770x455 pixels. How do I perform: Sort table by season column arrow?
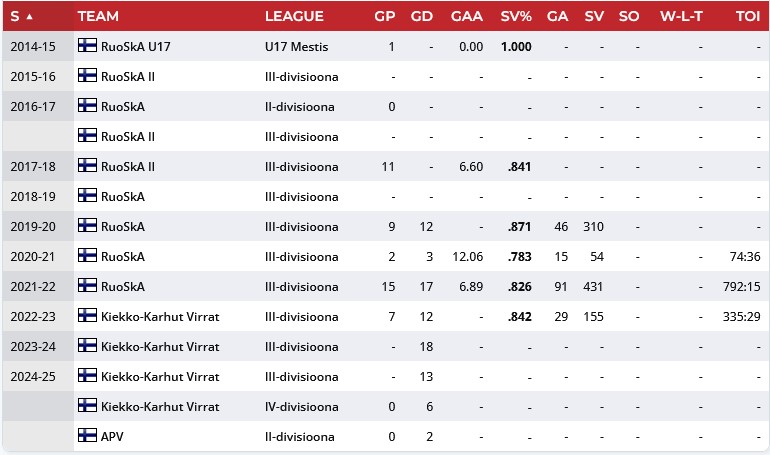(x=29, y=16)
